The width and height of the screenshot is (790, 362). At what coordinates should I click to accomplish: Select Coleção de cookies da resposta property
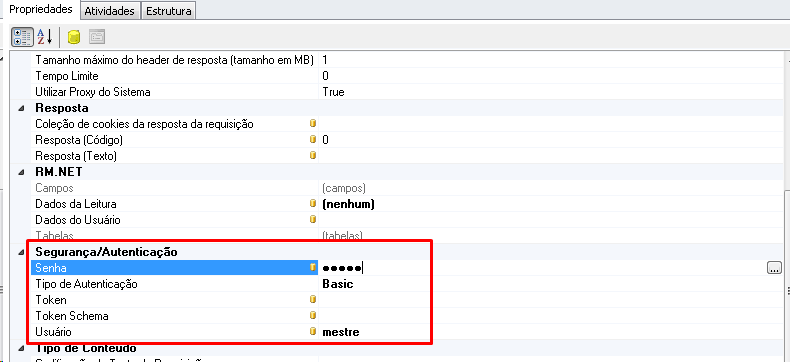(144, 124)
